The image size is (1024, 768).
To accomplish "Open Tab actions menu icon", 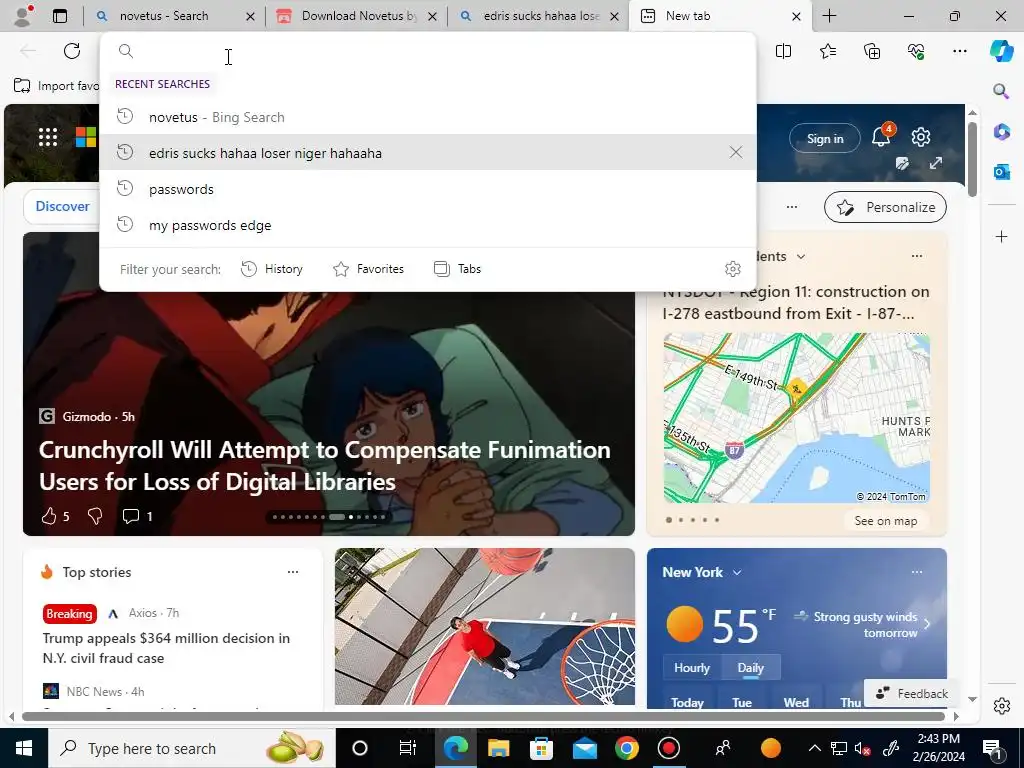I will click(x=59, y=16).
